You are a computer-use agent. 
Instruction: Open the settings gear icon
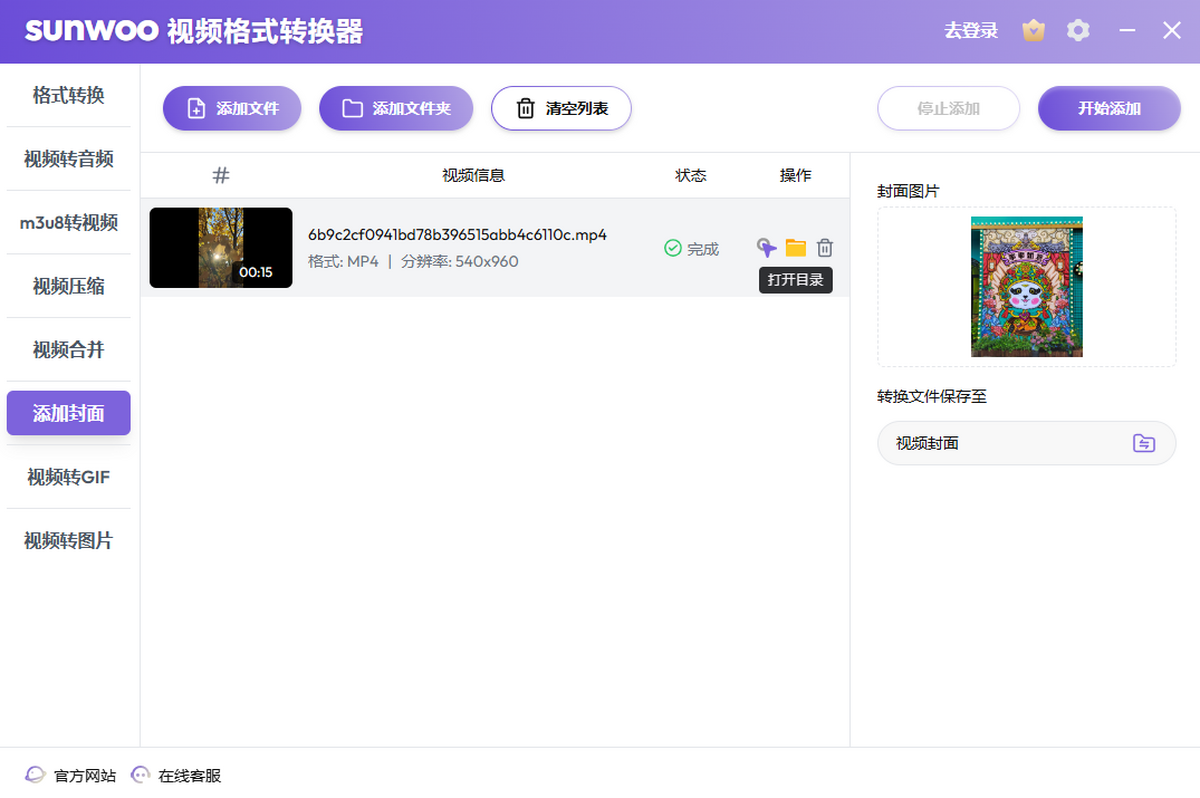click(1078, 30)
